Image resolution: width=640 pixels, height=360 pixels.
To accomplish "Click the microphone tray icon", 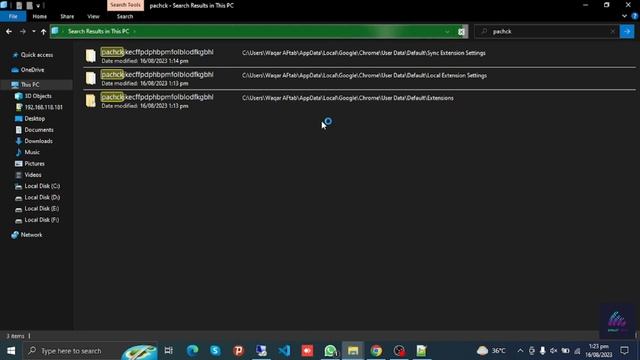I will [x=542, y=351].
